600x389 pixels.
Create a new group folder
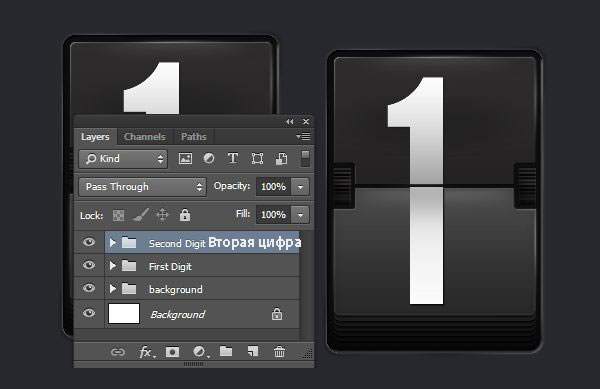tap(226, 351)
